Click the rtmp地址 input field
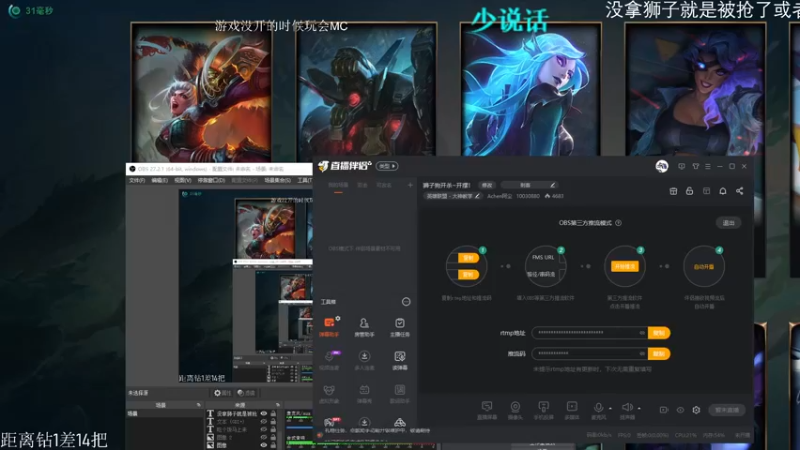 click(590, 333)
